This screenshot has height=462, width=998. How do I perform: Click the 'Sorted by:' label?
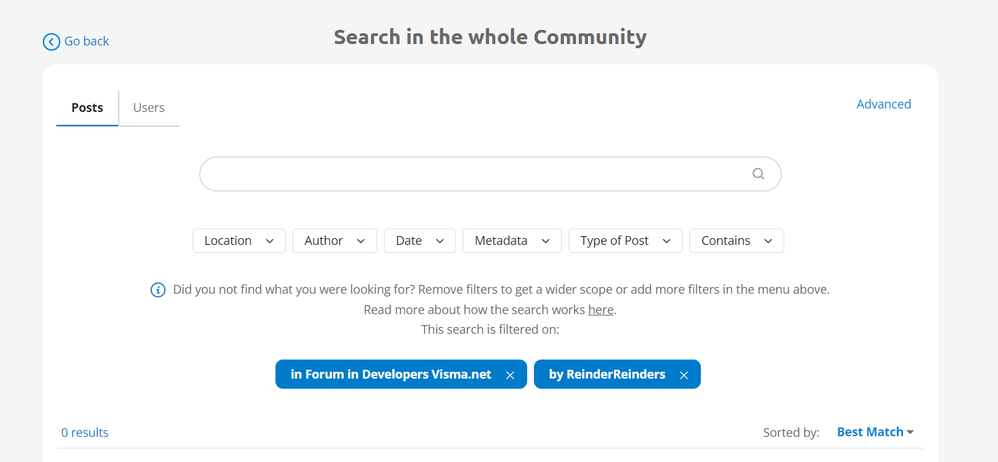pos(791,433)
